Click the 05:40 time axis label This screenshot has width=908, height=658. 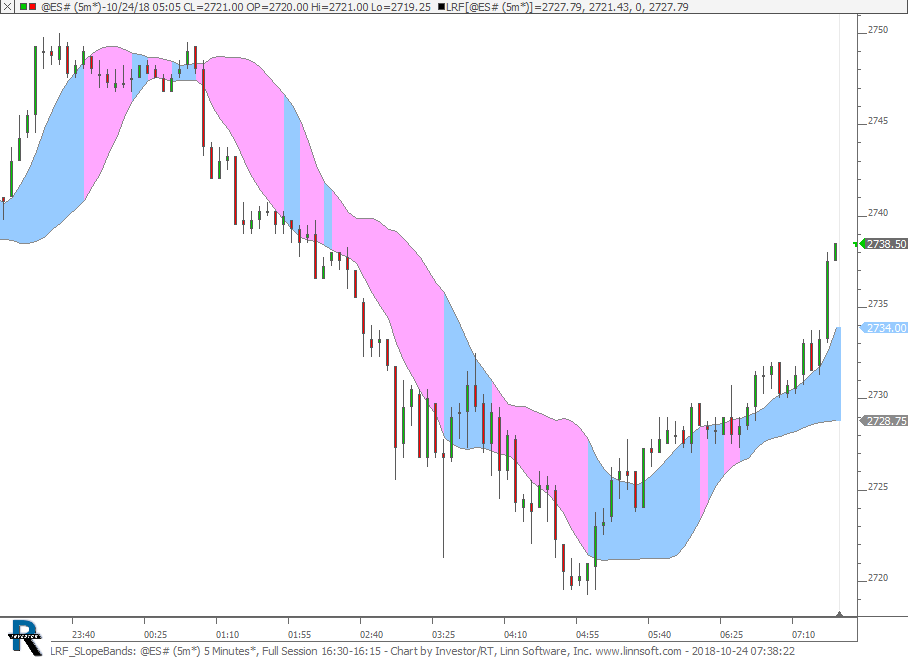tap(659, 634)
